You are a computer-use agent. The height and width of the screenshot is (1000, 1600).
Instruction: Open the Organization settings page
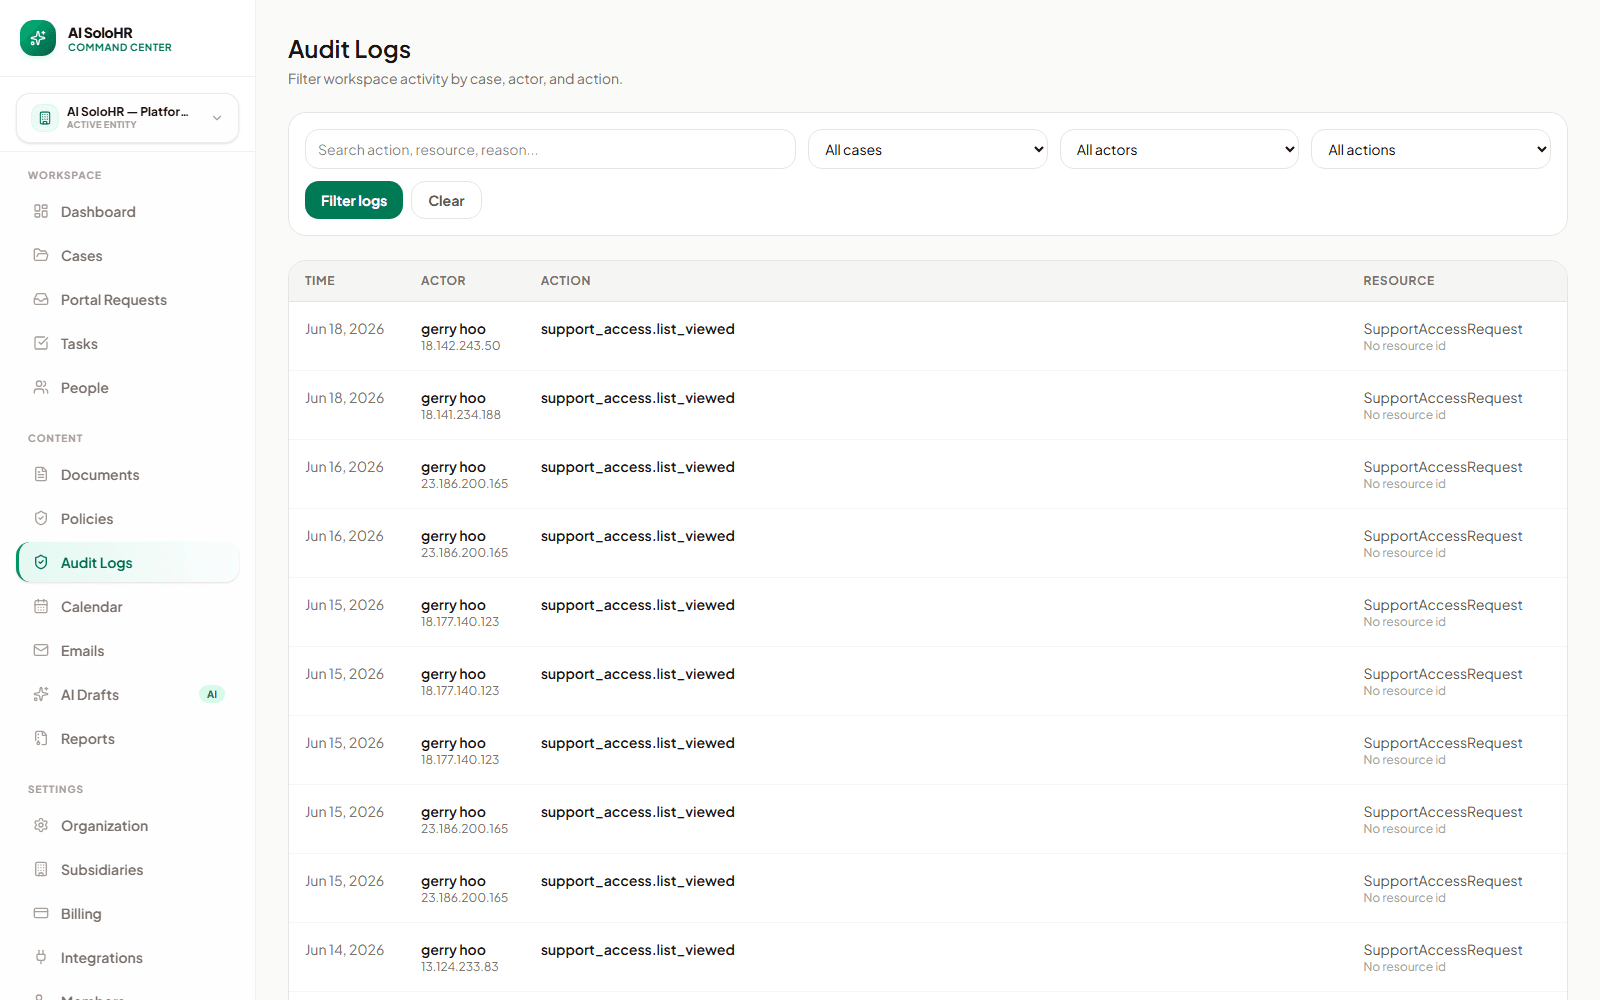pyautogui.click(x=128, y=826)
